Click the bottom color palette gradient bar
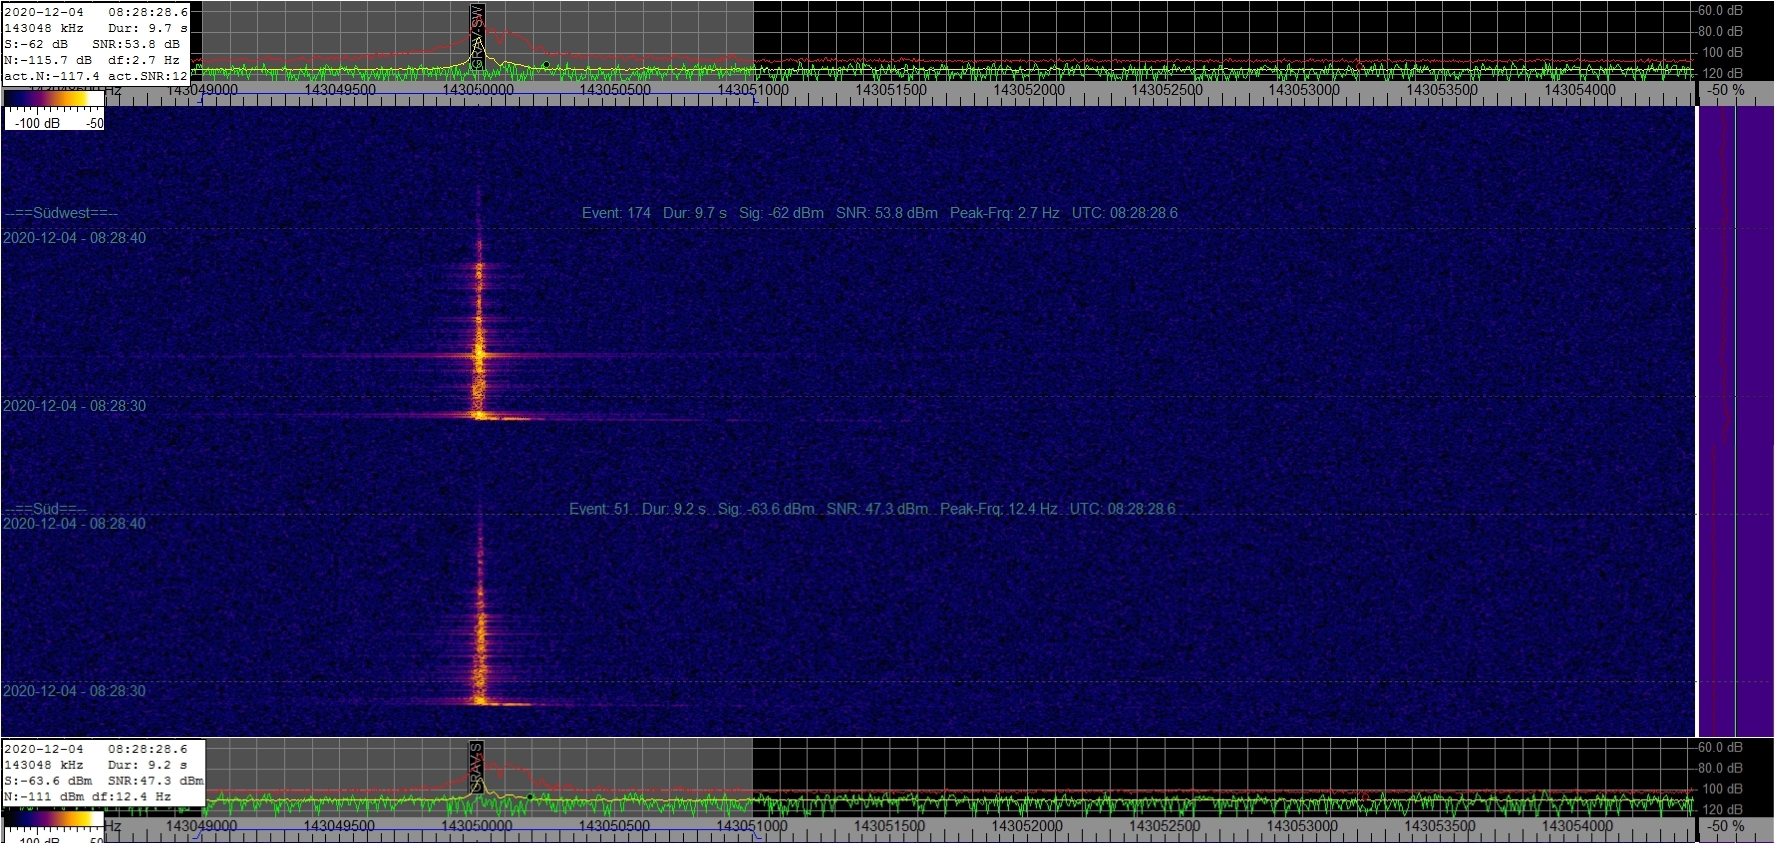Screen dimensions: 1775x843 (52, 819)
